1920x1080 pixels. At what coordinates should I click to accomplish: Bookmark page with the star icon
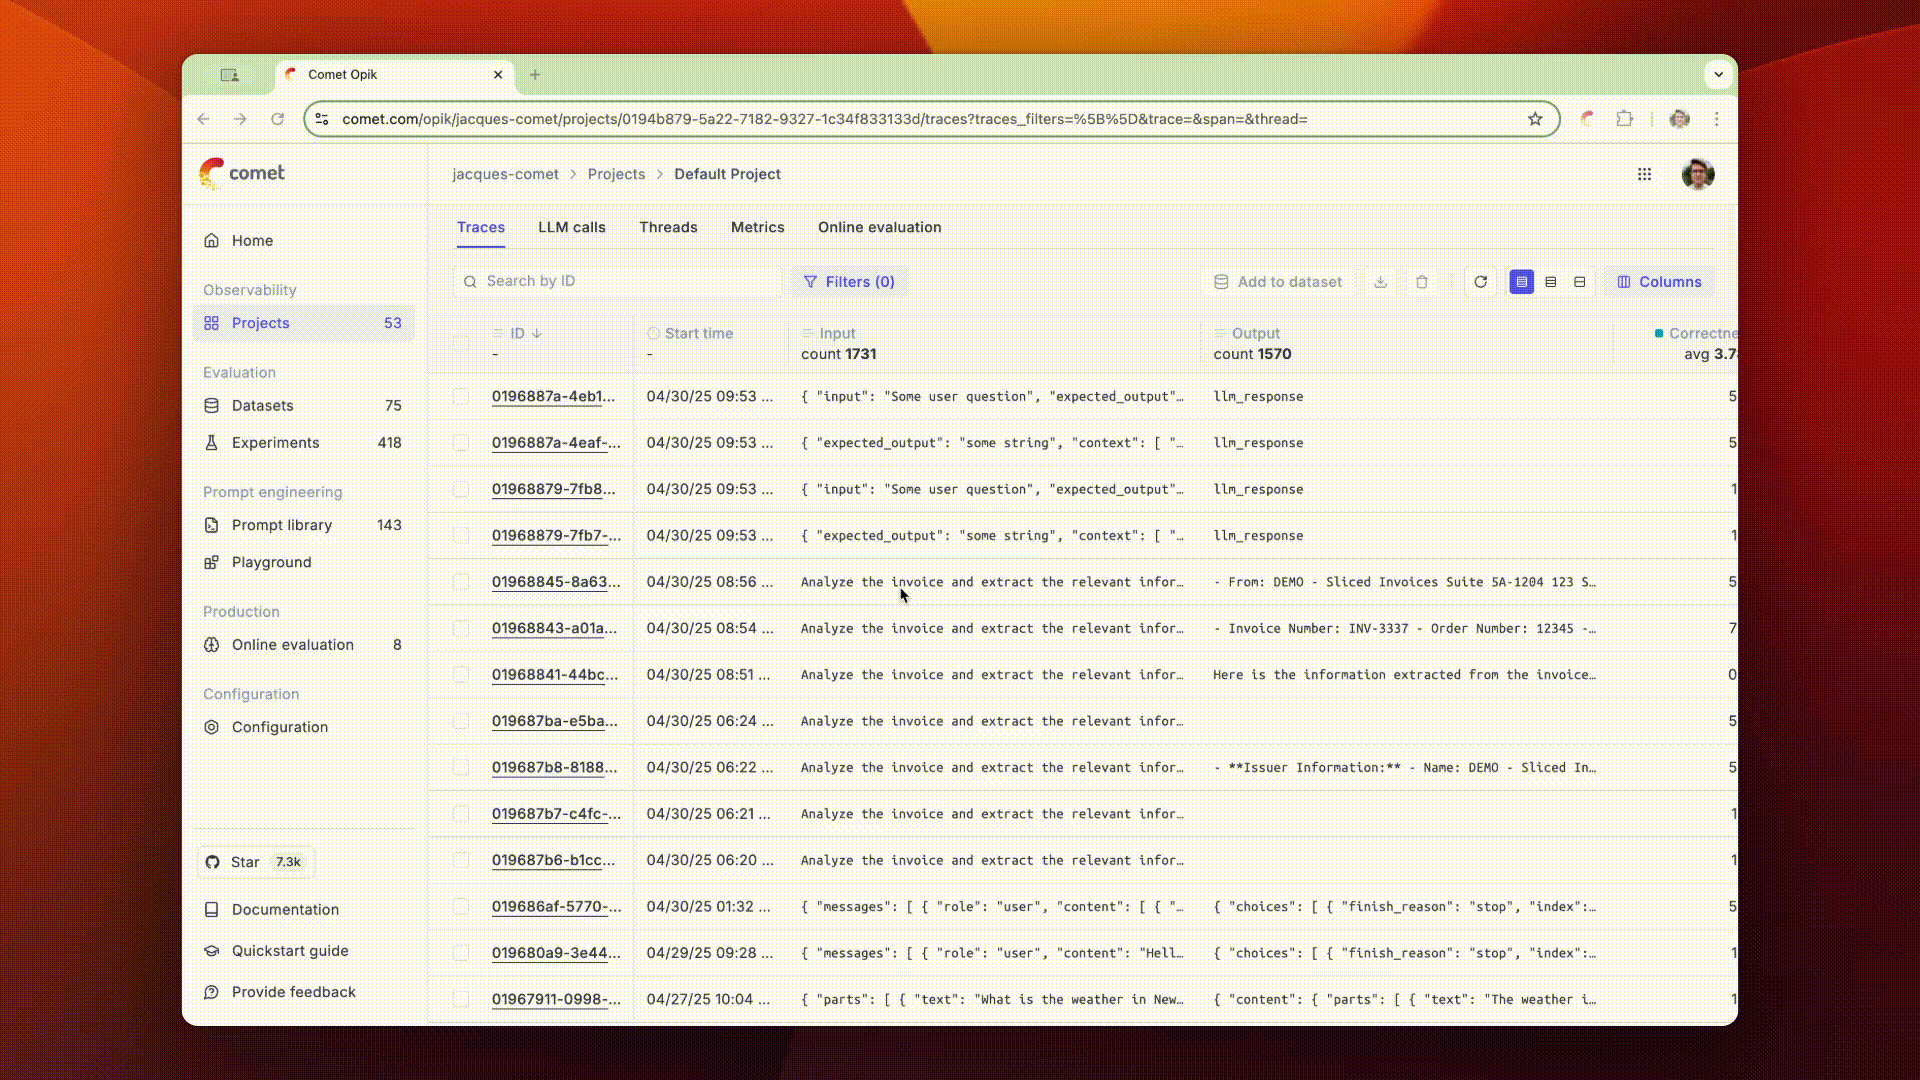pyautogui.click(x=1535, y=119)
